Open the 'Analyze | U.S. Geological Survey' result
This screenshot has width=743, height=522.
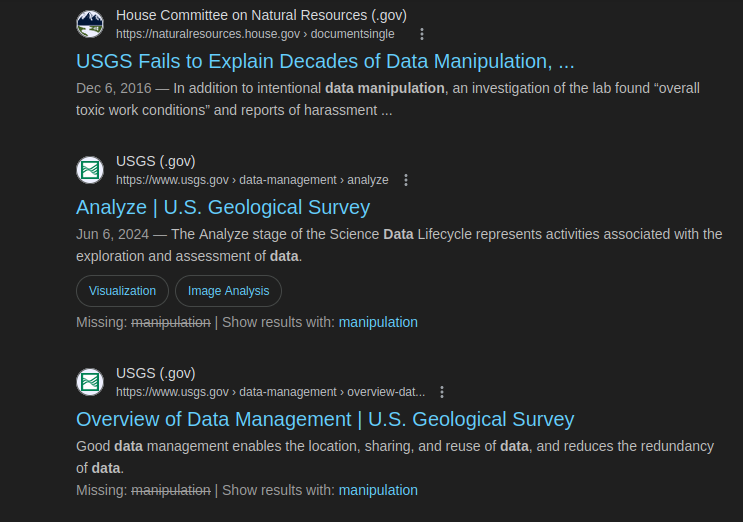pyautogui.click(x=223, y=207)
